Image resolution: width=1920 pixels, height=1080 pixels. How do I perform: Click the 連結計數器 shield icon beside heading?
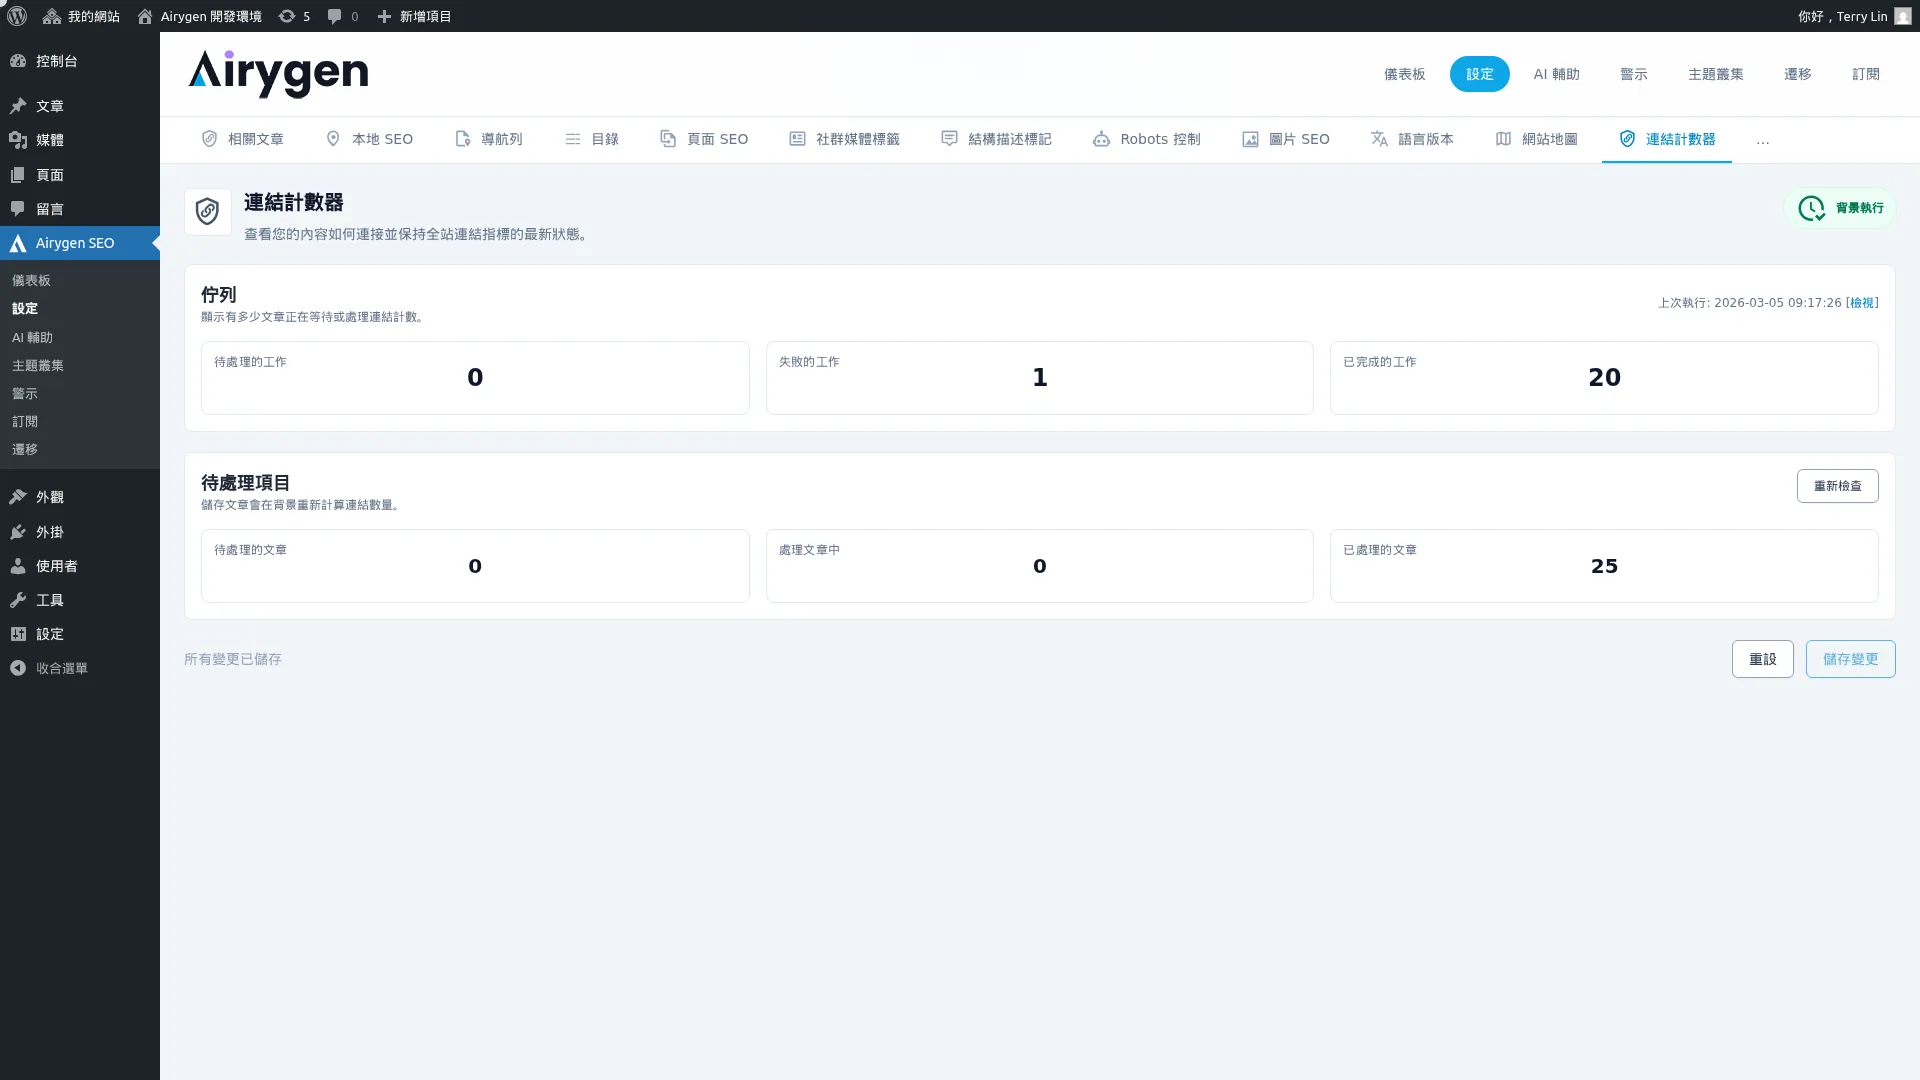pyautogui.click(x=208, y=212)
